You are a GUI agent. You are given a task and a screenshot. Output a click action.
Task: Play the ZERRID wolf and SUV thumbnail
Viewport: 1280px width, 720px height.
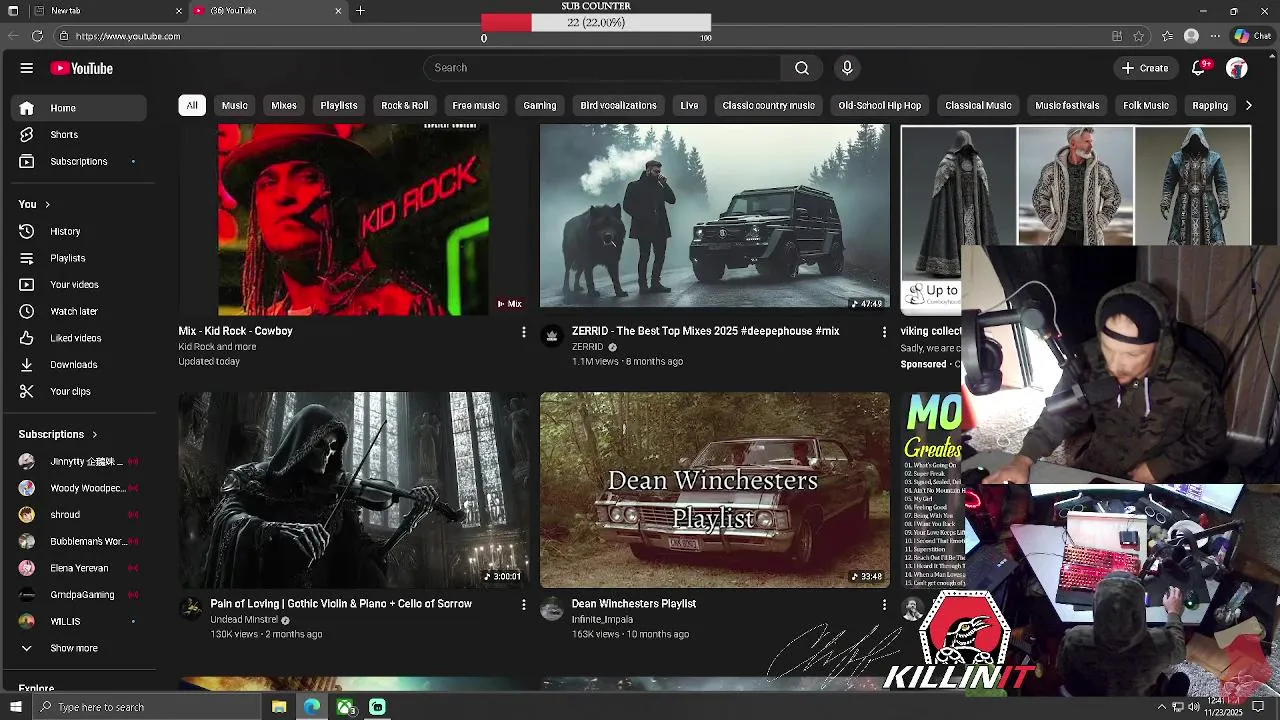(714, 216)
